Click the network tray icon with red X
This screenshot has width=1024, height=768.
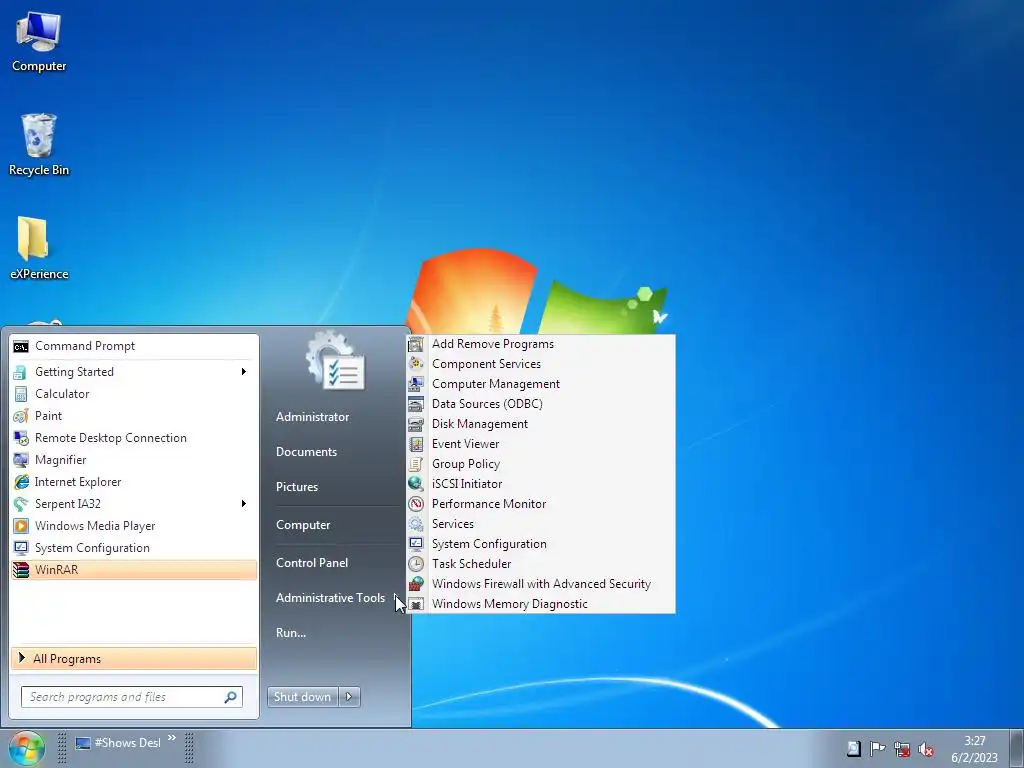point(902,749)
